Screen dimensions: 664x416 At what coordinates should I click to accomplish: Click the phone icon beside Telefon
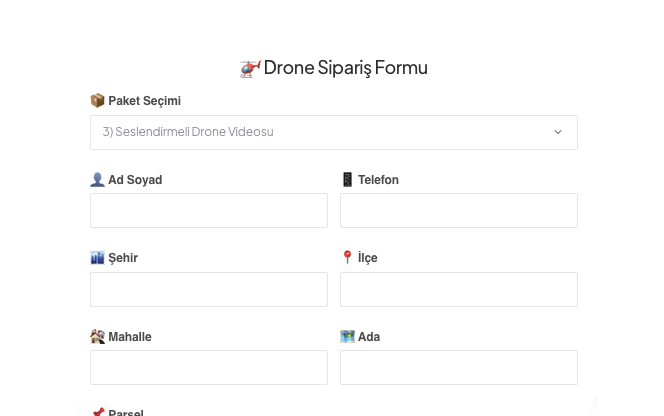coord(347,180)
